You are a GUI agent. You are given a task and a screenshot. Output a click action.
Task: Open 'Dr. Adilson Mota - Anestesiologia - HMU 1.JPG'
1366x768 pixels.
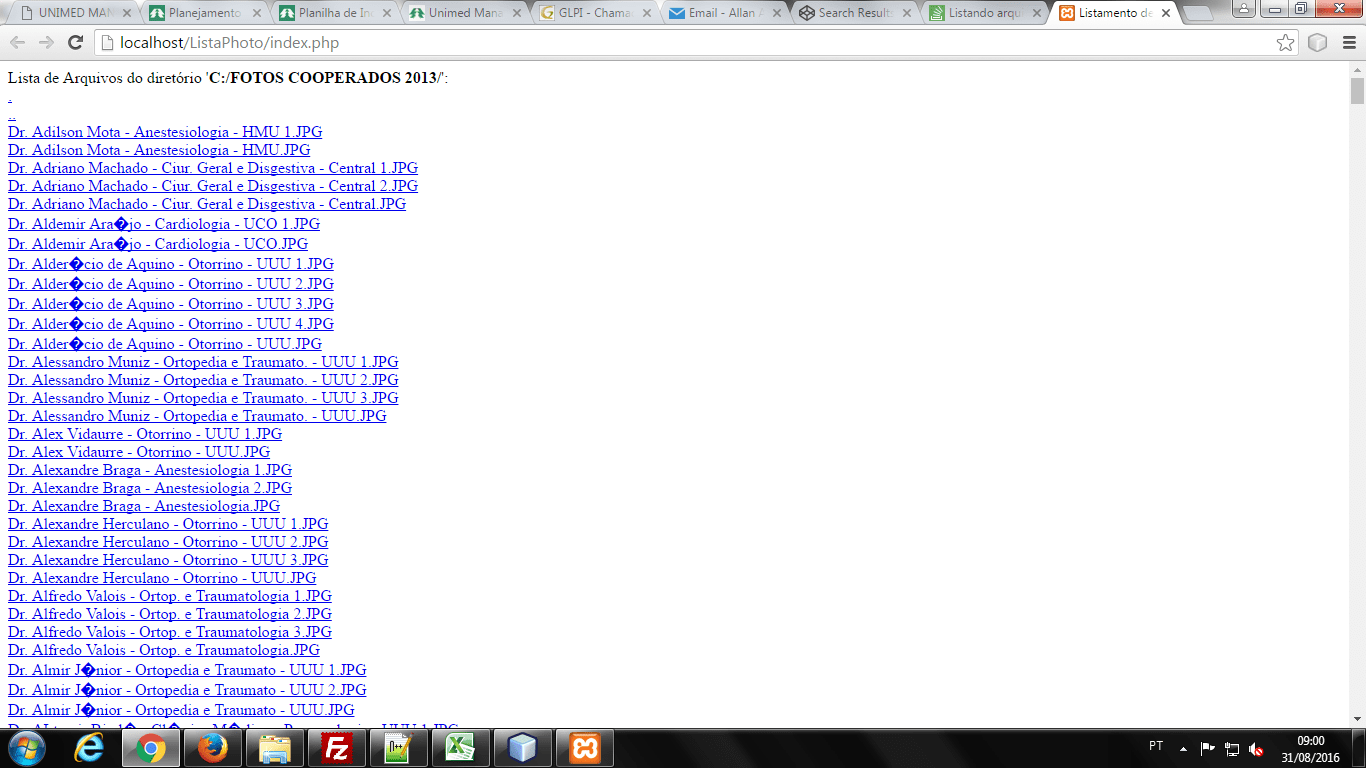coord(165,132)
